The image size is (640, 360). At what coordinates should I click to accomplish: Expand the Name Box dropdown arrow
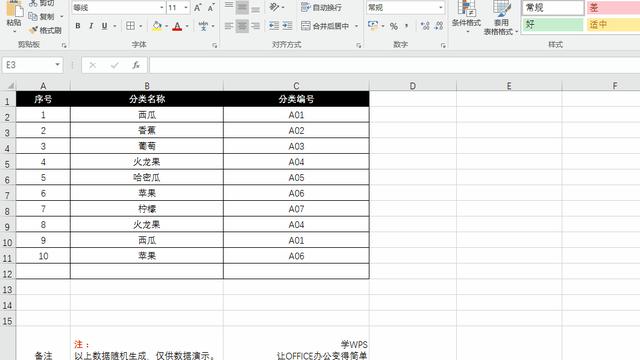pos(58,65)
